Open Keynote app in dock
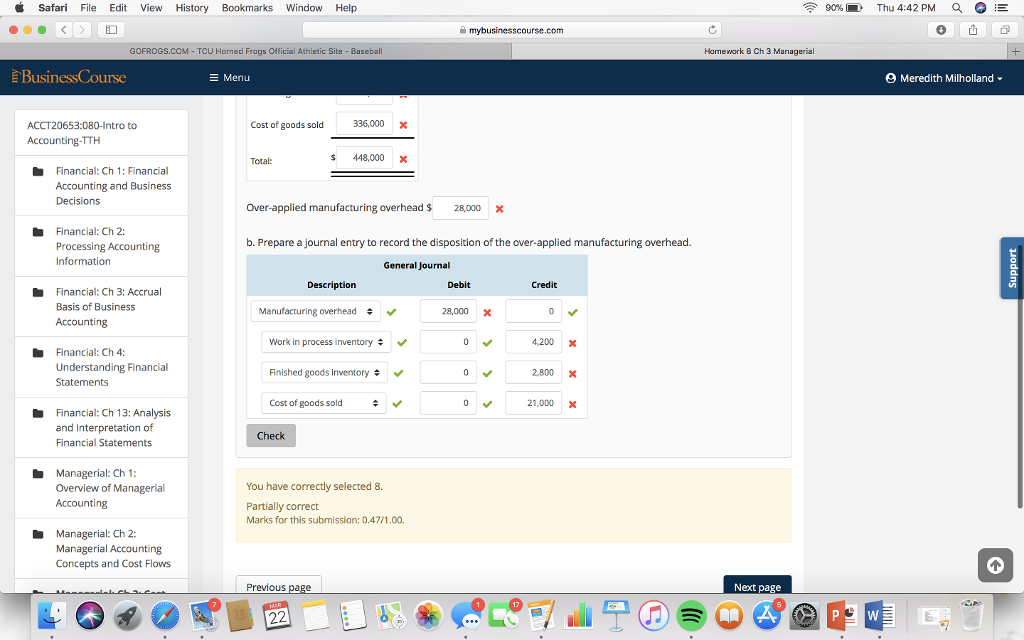Screen dimensions: 1024x640 pyautogui.click(x=616, y=616)
